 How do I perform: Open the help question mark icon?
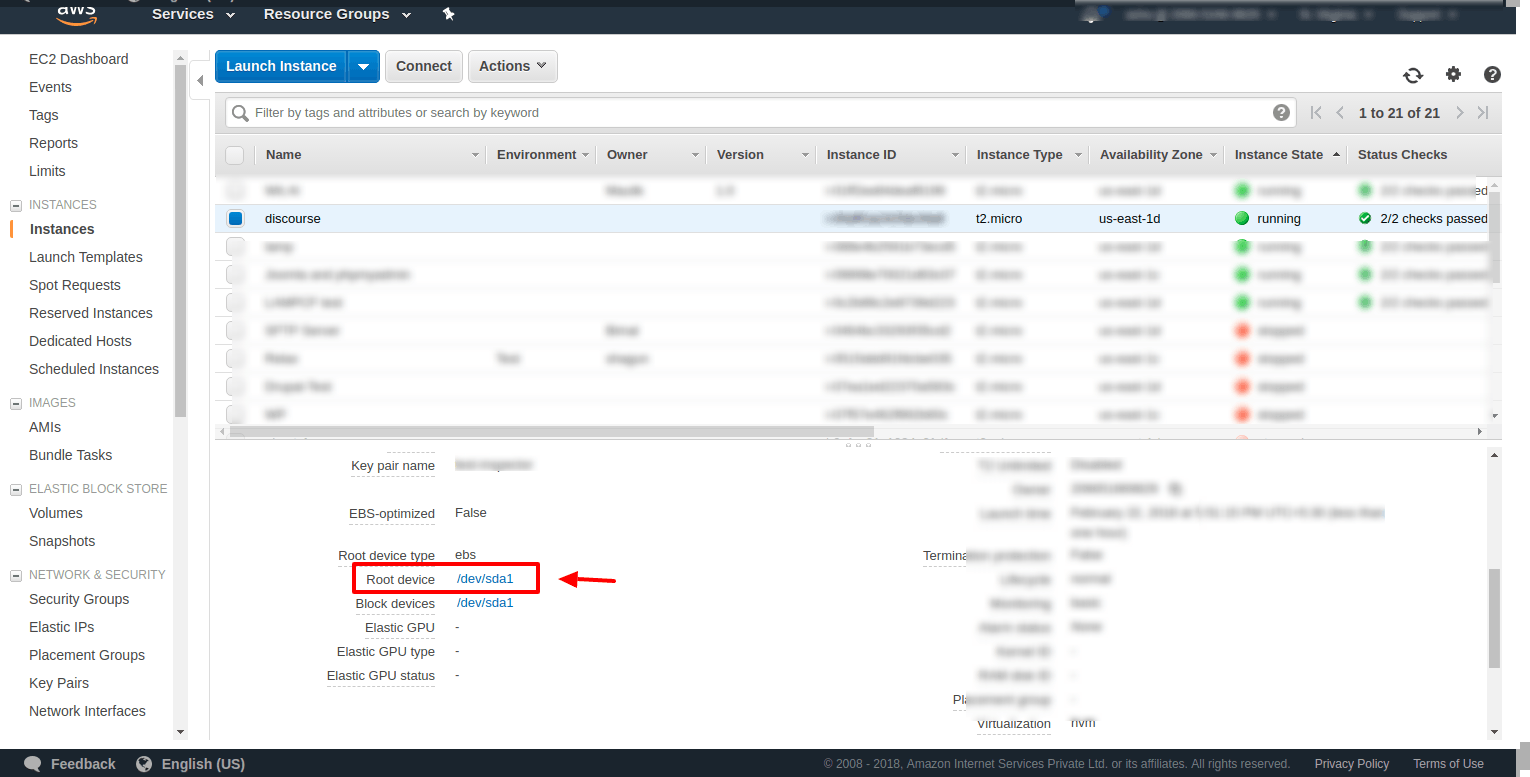coord(1492,74)
